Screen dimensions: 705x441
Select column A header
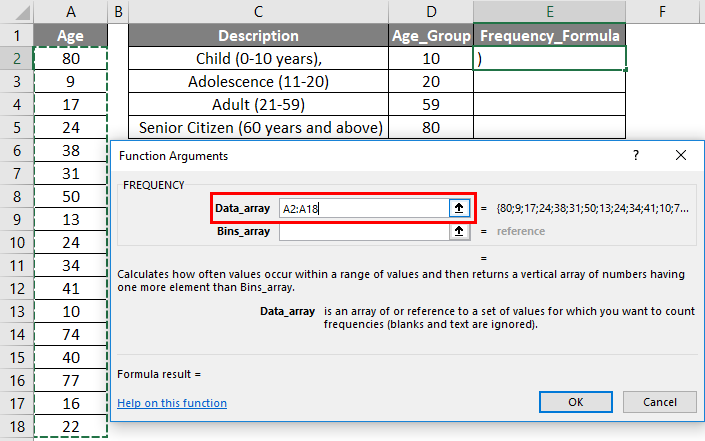(x=70, y=11)
